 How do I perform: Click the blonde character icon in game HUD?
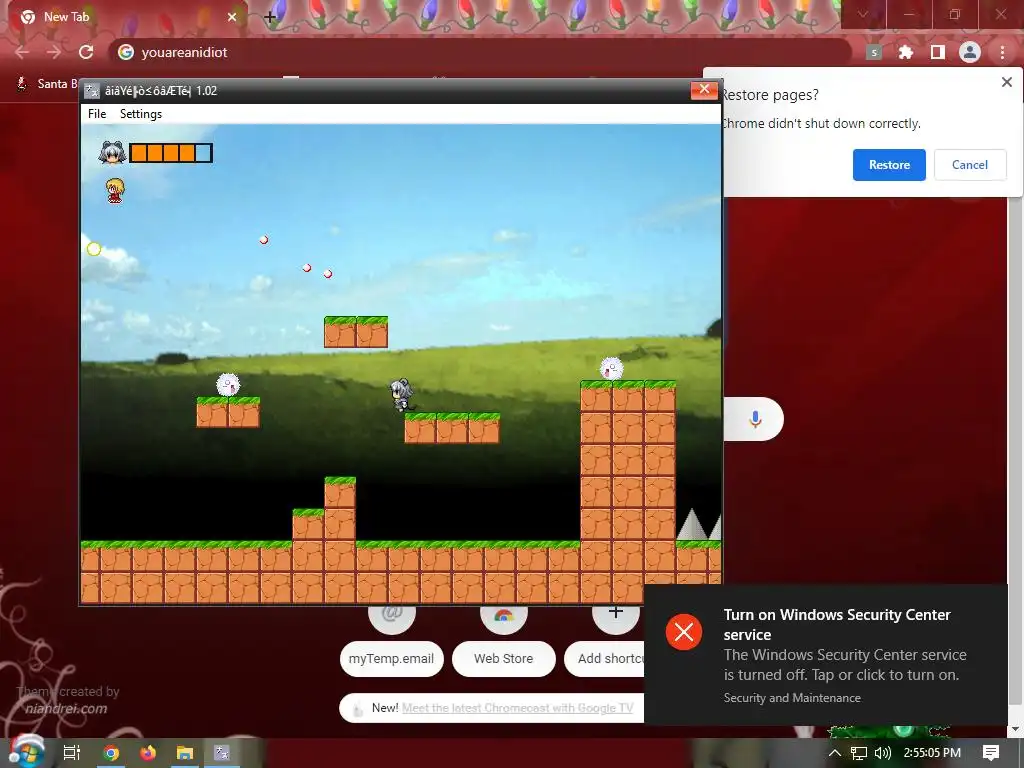click(115, 191)
